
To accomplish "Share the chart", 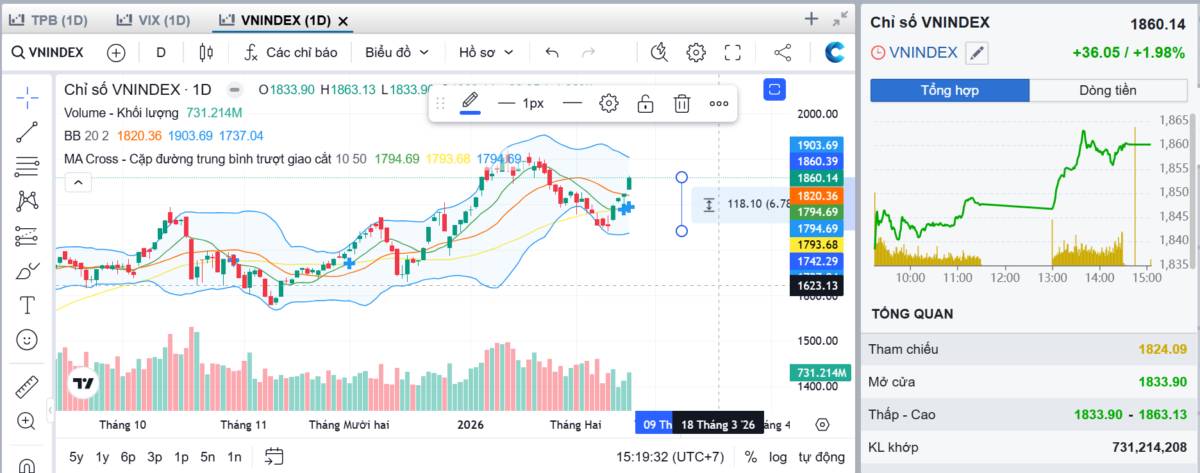I will [x=783, y=52].
